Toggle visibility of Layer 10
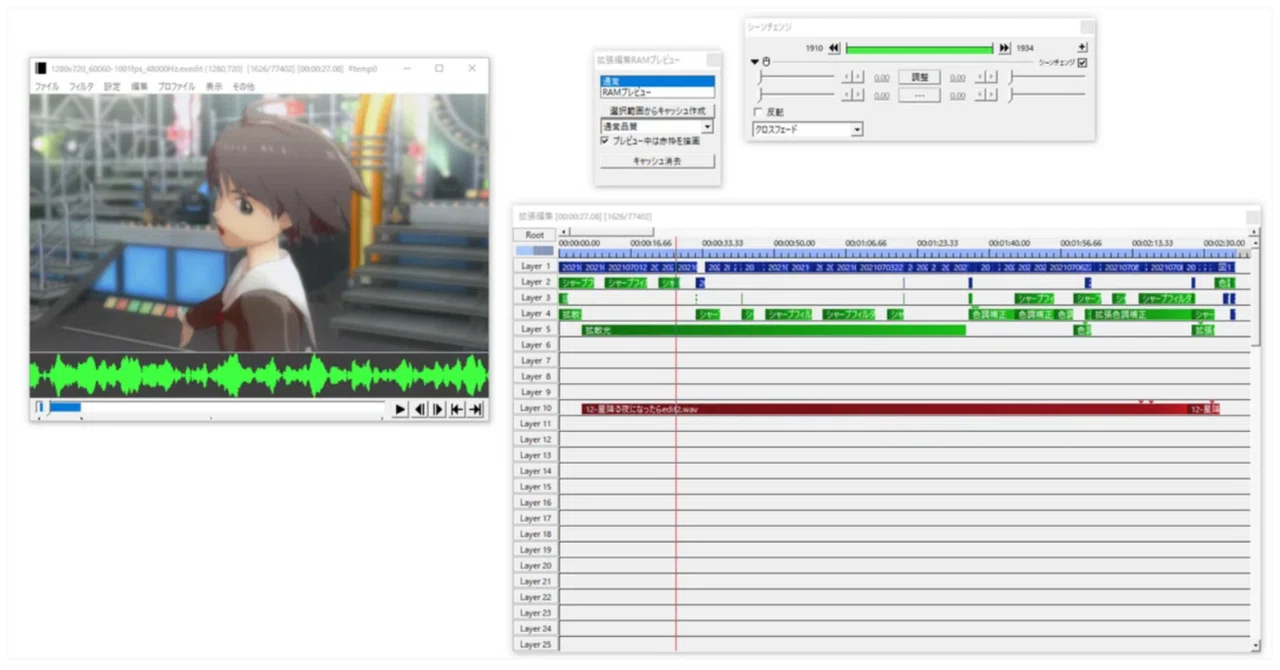Image resolution: width=1280 pixels, height=670 pixels. 535,408
